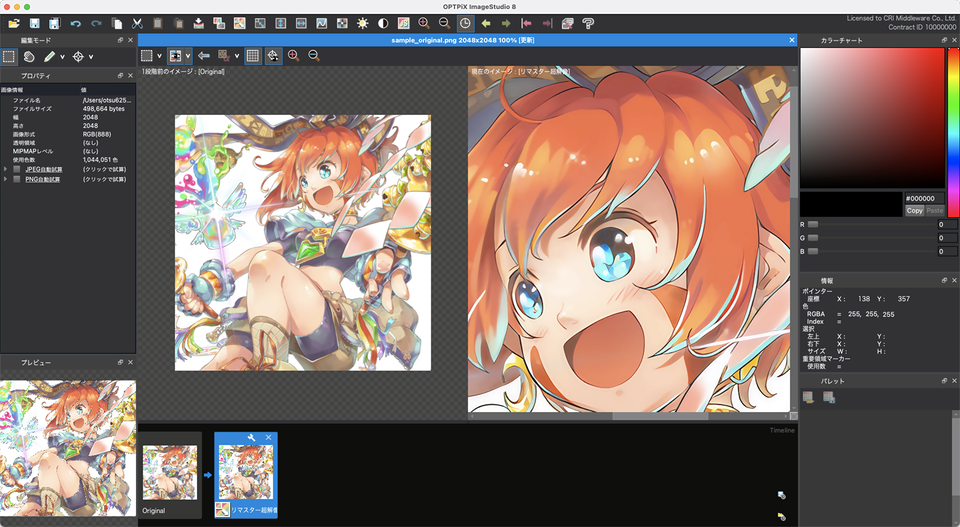Click the Save icon in main toolbar

pos(34,23)
